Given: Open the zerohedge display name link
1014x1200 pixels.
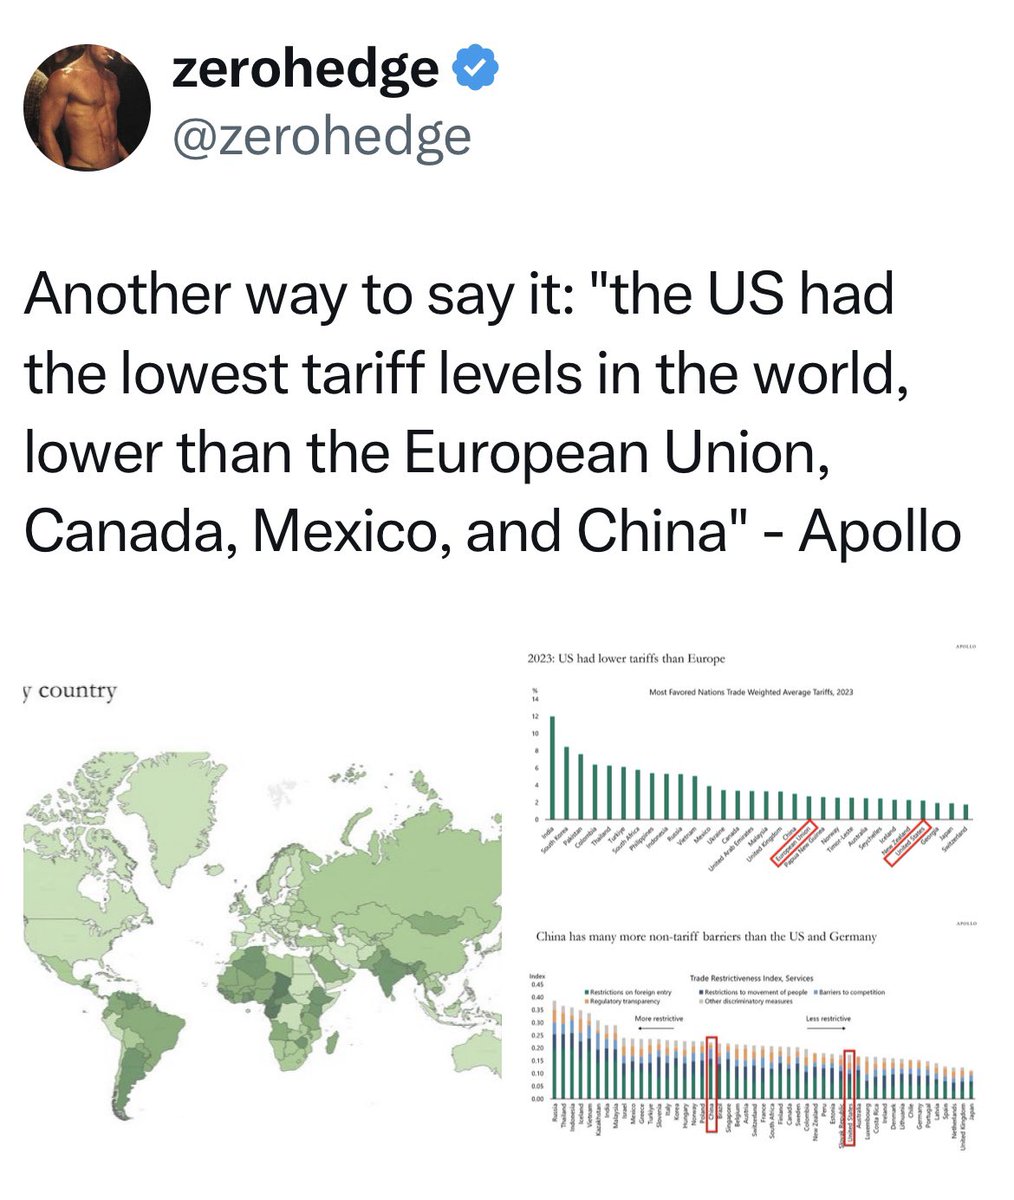Looking at the screenshot, I should coord(305,71).
